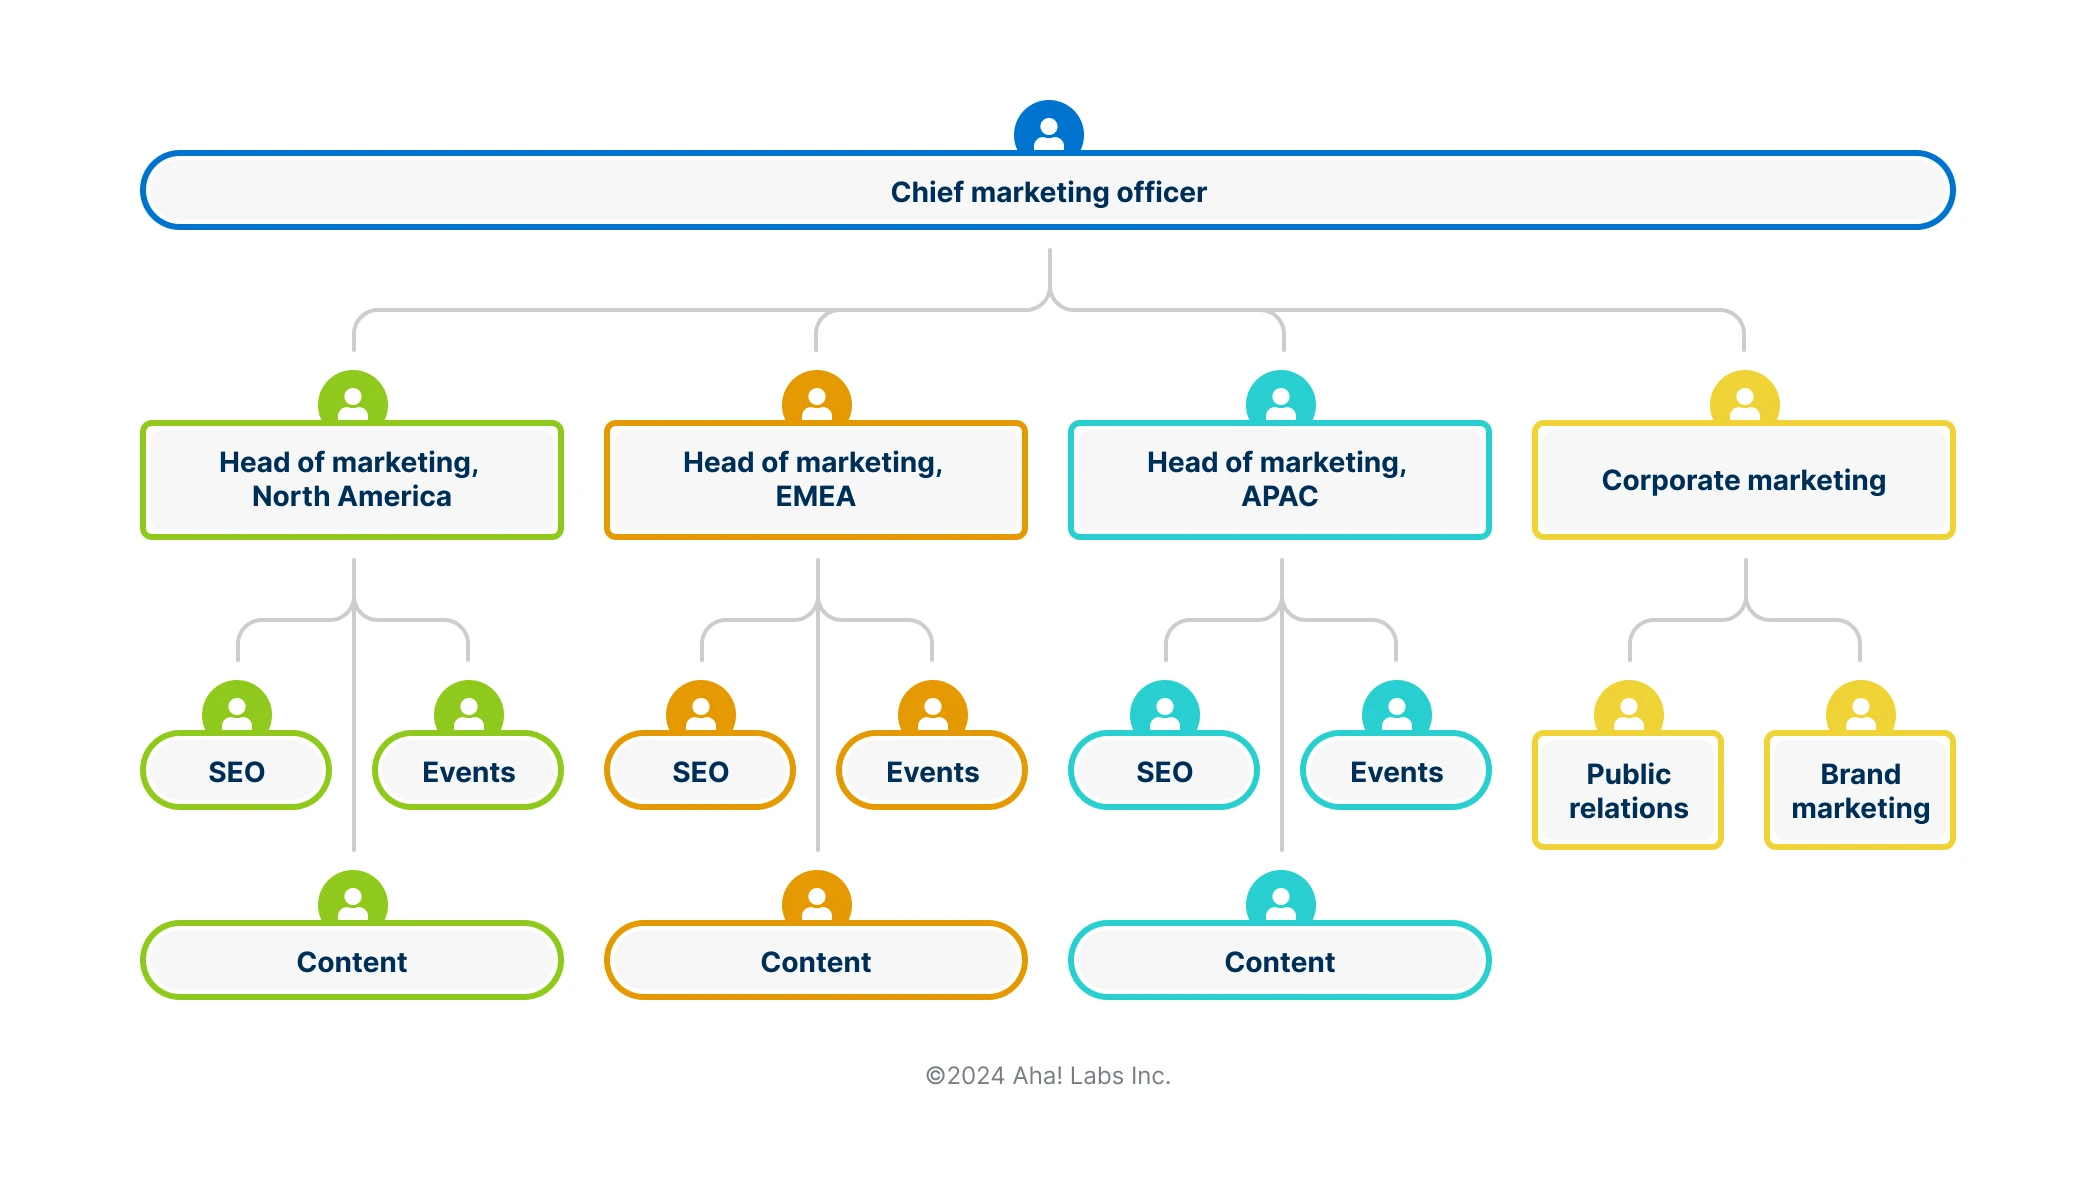Image resolution: width=2096 pixels, height=1190 pixels.
Task: Click the orange person icon above EMEA head
Action: tap(816, 398)
